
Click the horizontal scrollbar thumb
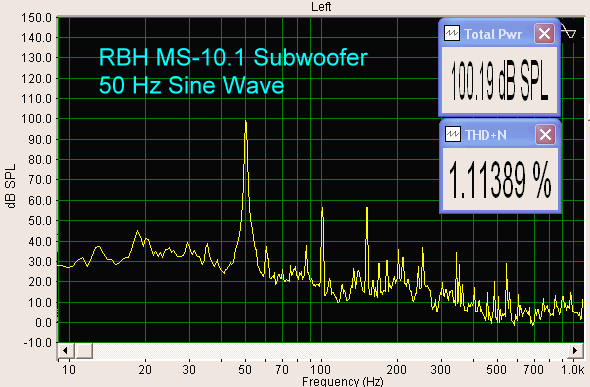point(83,351)
